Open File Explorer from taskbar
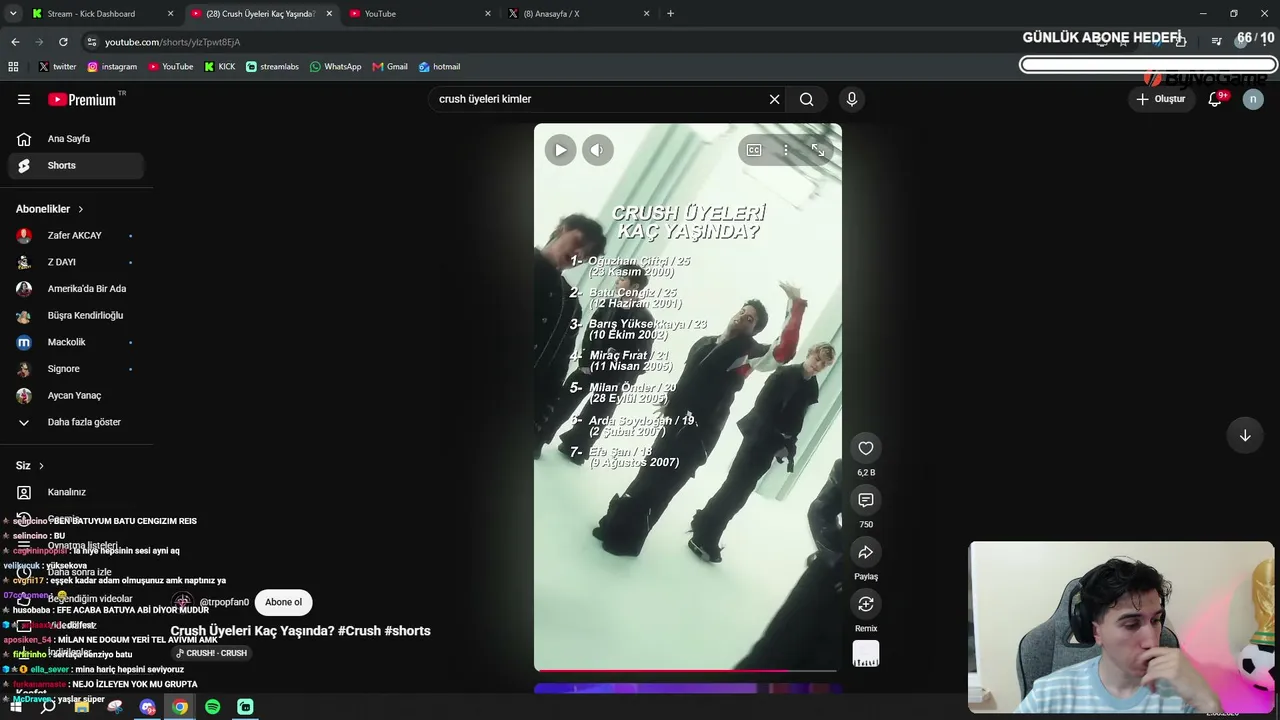 [x=82, y=707]
